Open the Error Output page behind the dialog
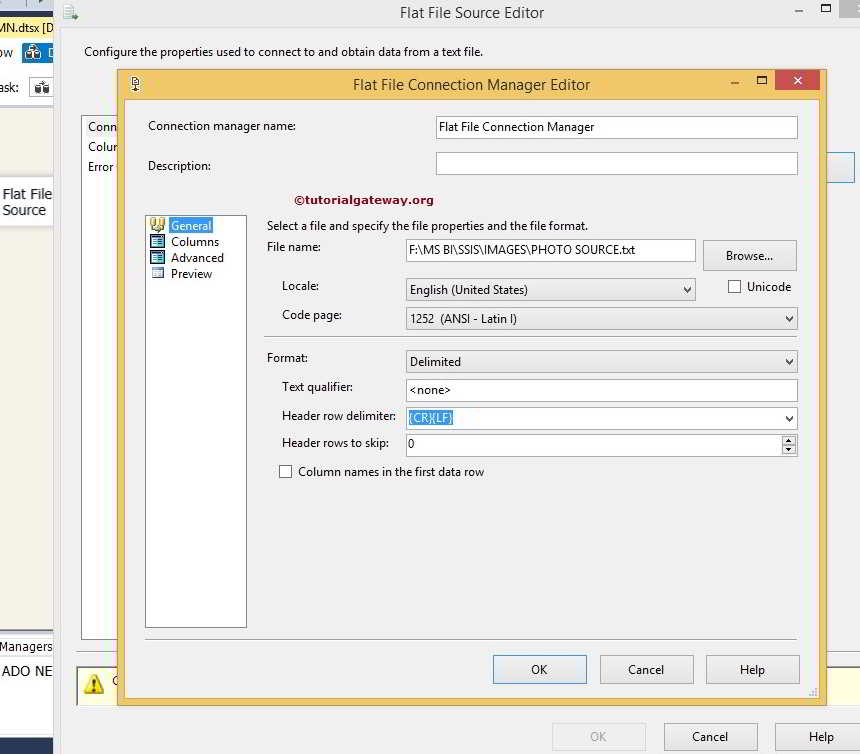Screen dimensions: 860x754 tap(101, 167)
